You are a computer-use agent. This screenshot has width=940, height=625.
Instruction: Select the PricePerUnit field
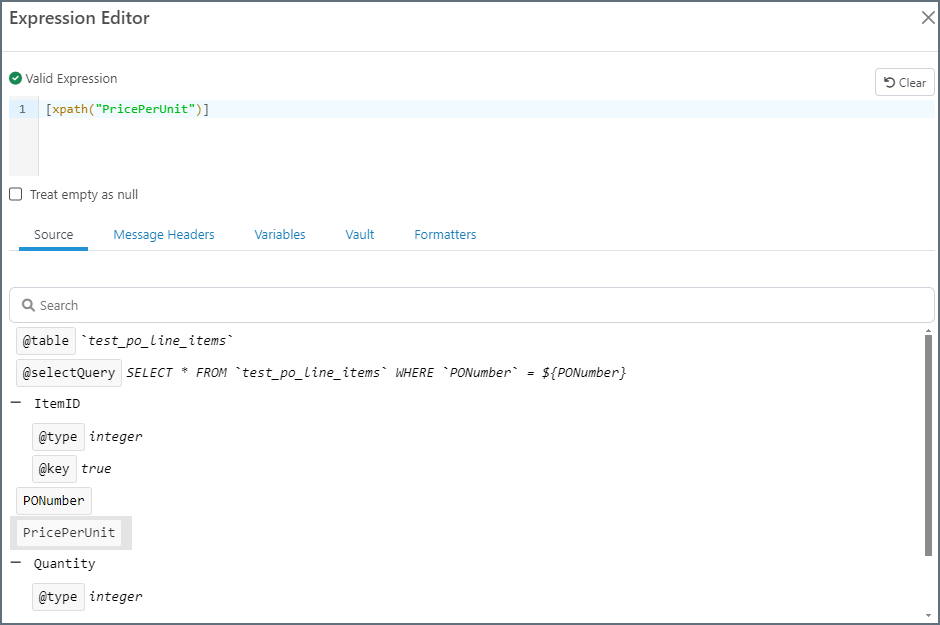[69, 533]
